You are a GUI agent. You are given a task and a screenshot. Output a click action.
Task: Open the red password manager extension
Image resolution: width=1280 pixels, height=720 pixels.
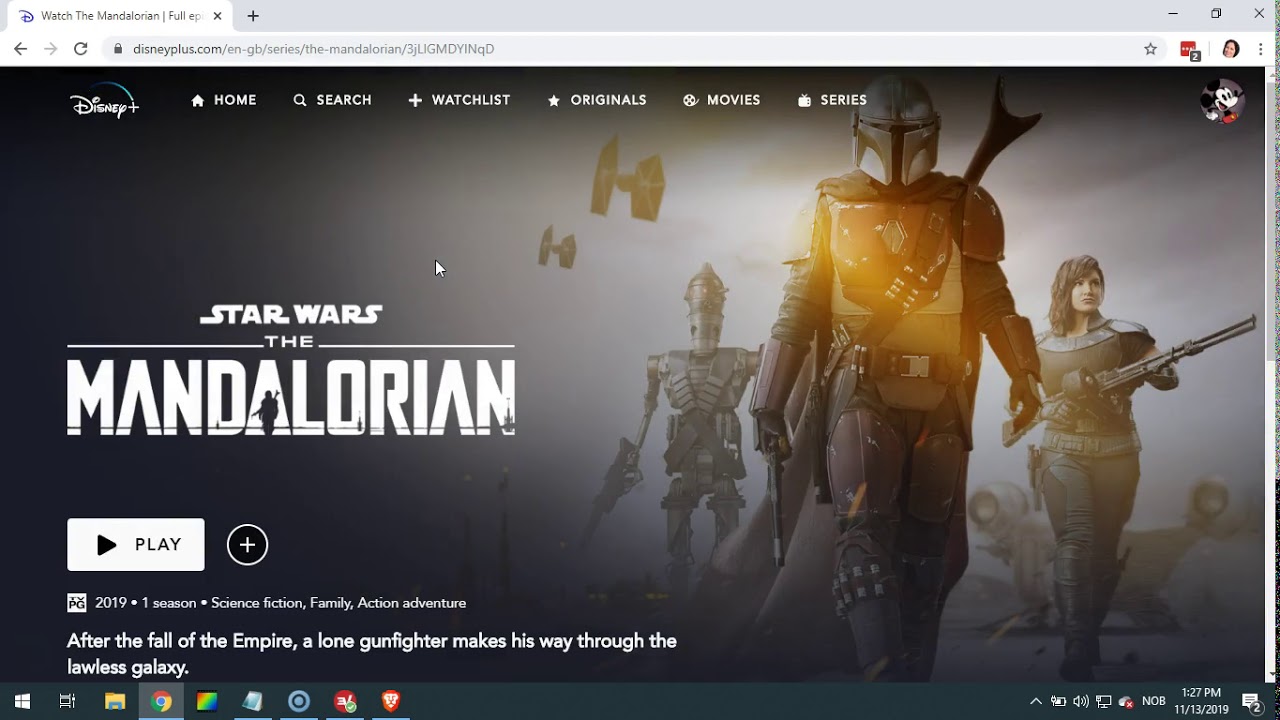tap(1189, 50)
